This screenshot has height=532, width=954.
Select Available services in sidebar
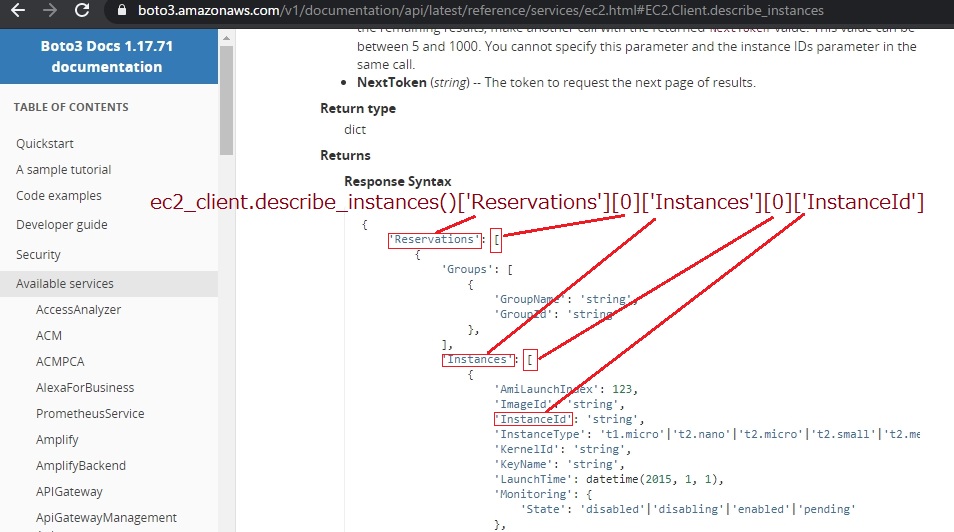[109, 284]
